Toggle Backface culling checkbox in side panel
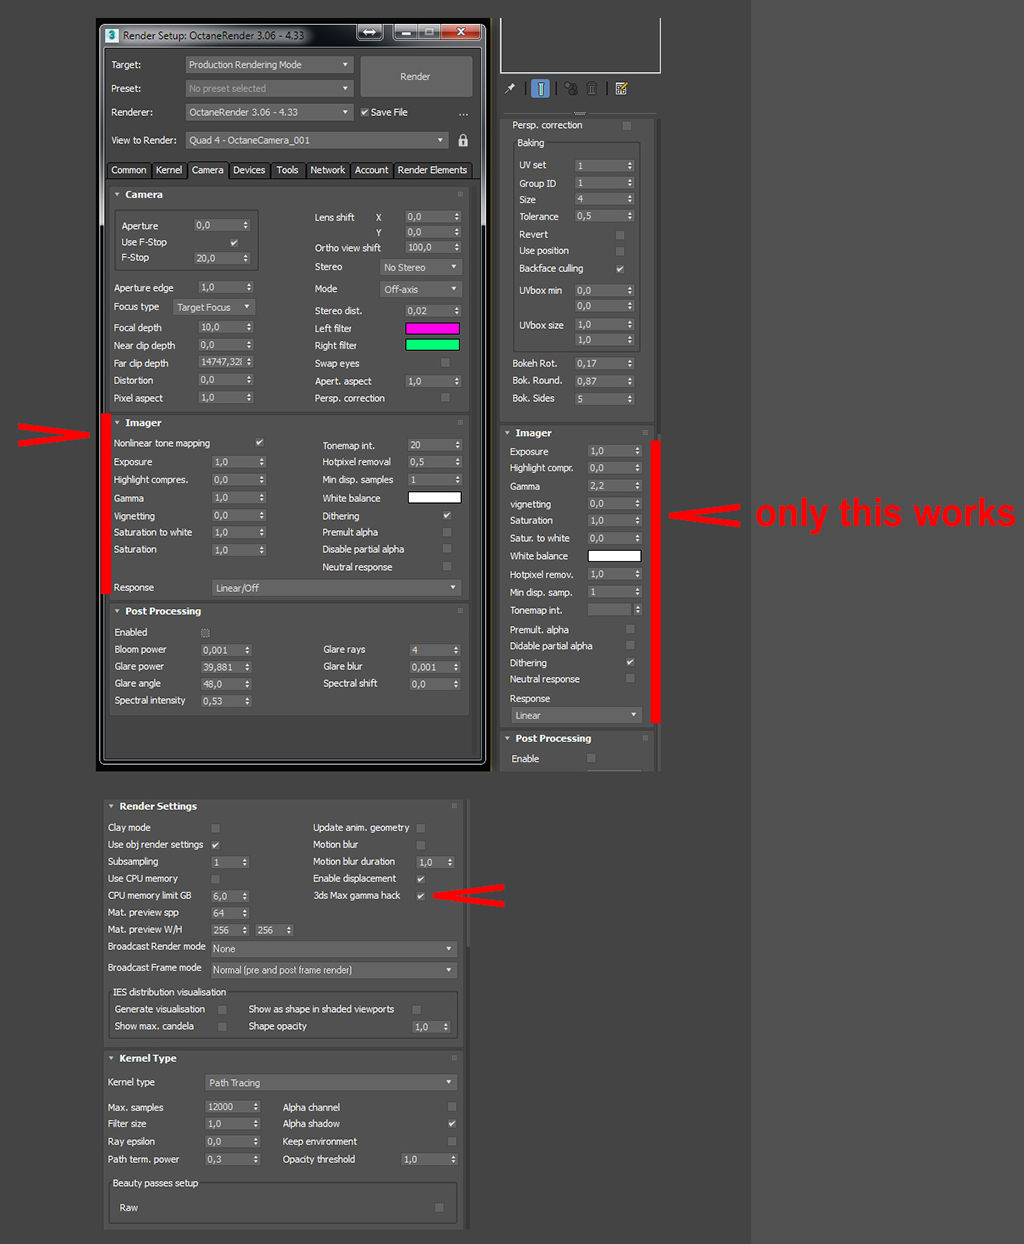 [620, 268]
